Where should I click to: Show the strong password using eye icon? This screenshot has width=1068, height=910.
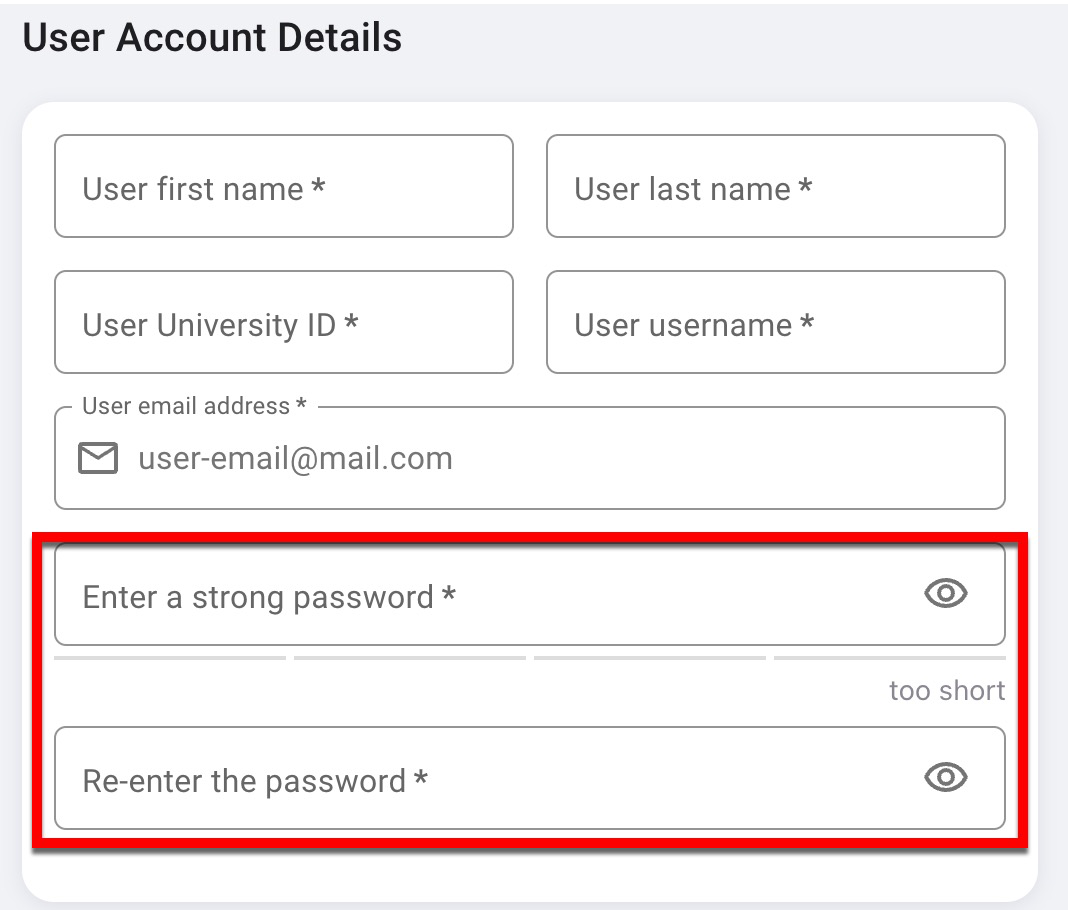(x=945, y=594)
